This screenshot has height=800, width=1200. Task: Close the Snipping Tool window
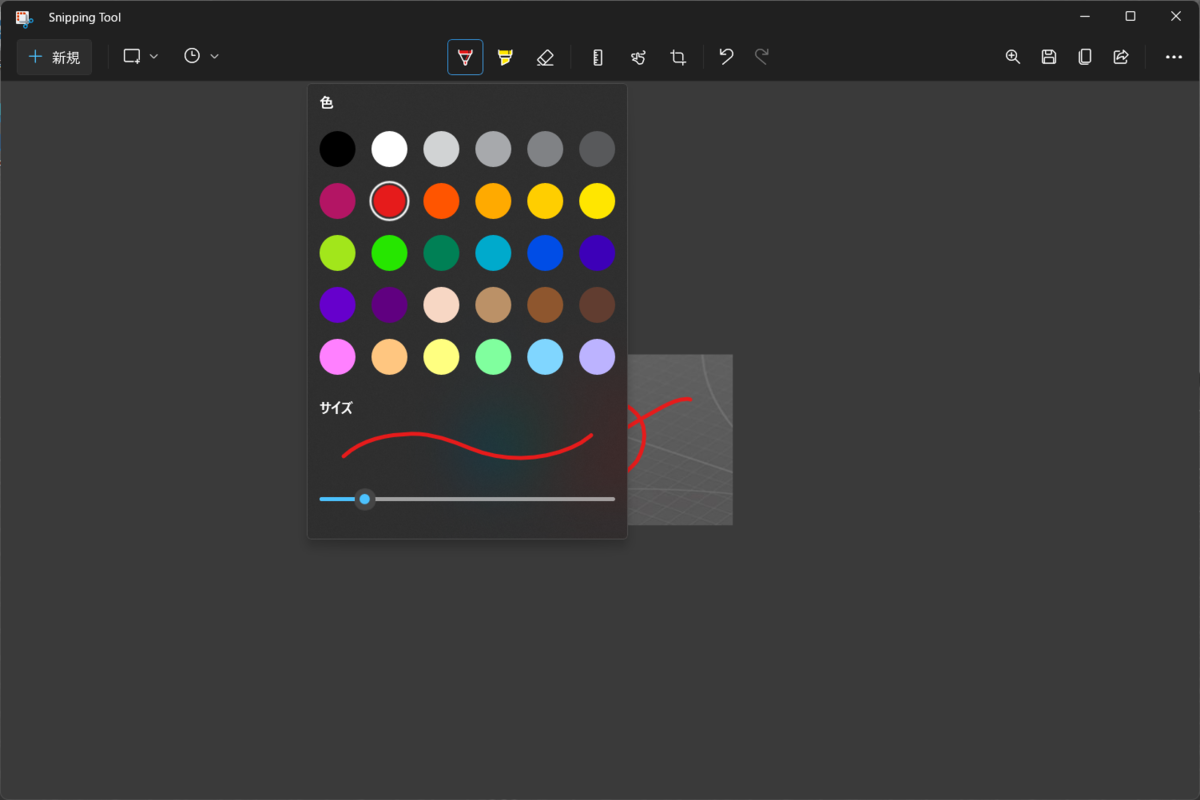point(1176,16)
